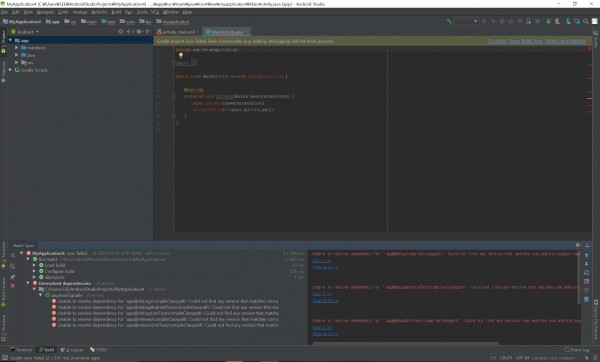Open the TODO tool tab
600x362 pixels.
click(x=98, y=350)
